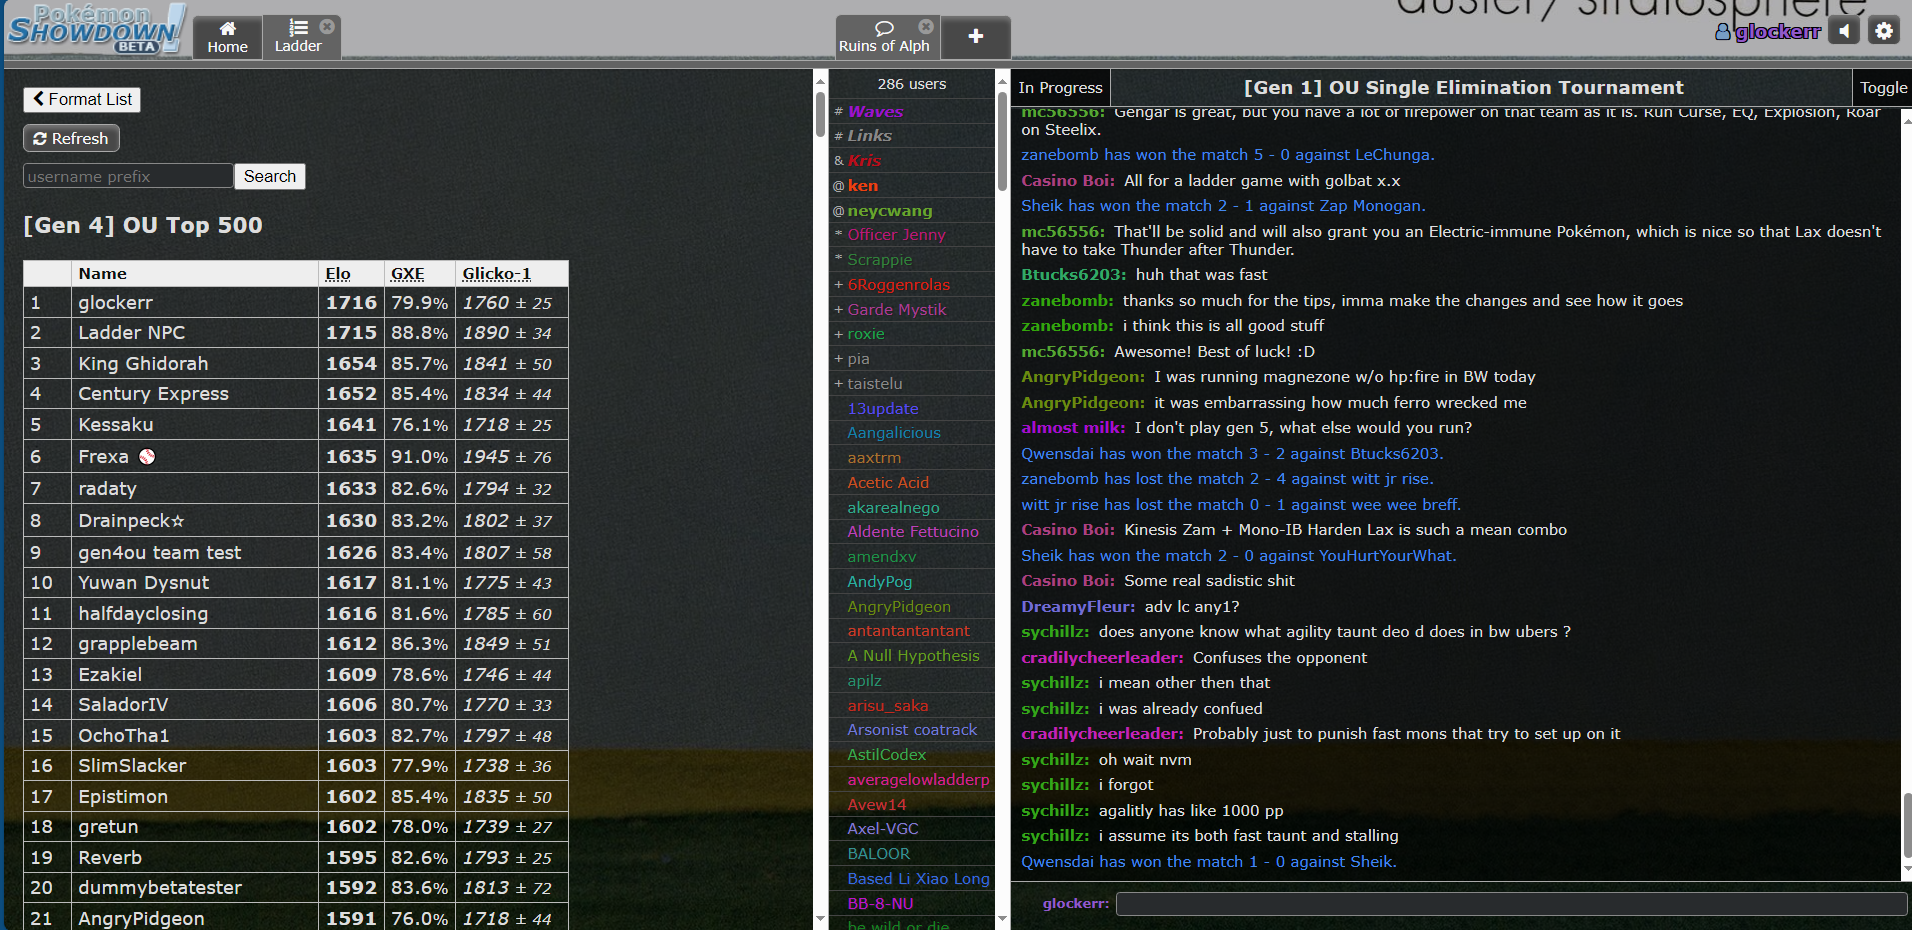This screenshot has height=930, width=1912.
Task: Sort ladder by Elo column header
Action: tap(338, 274)
